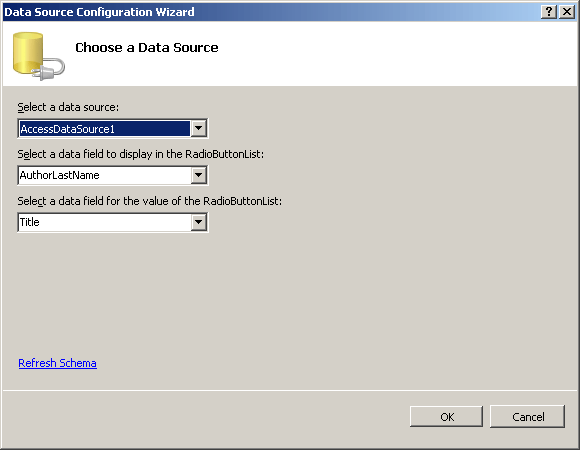Open the AuthorLastName dropdown arrow
Viewport: 580px width, 450px height.
point(199,175)
